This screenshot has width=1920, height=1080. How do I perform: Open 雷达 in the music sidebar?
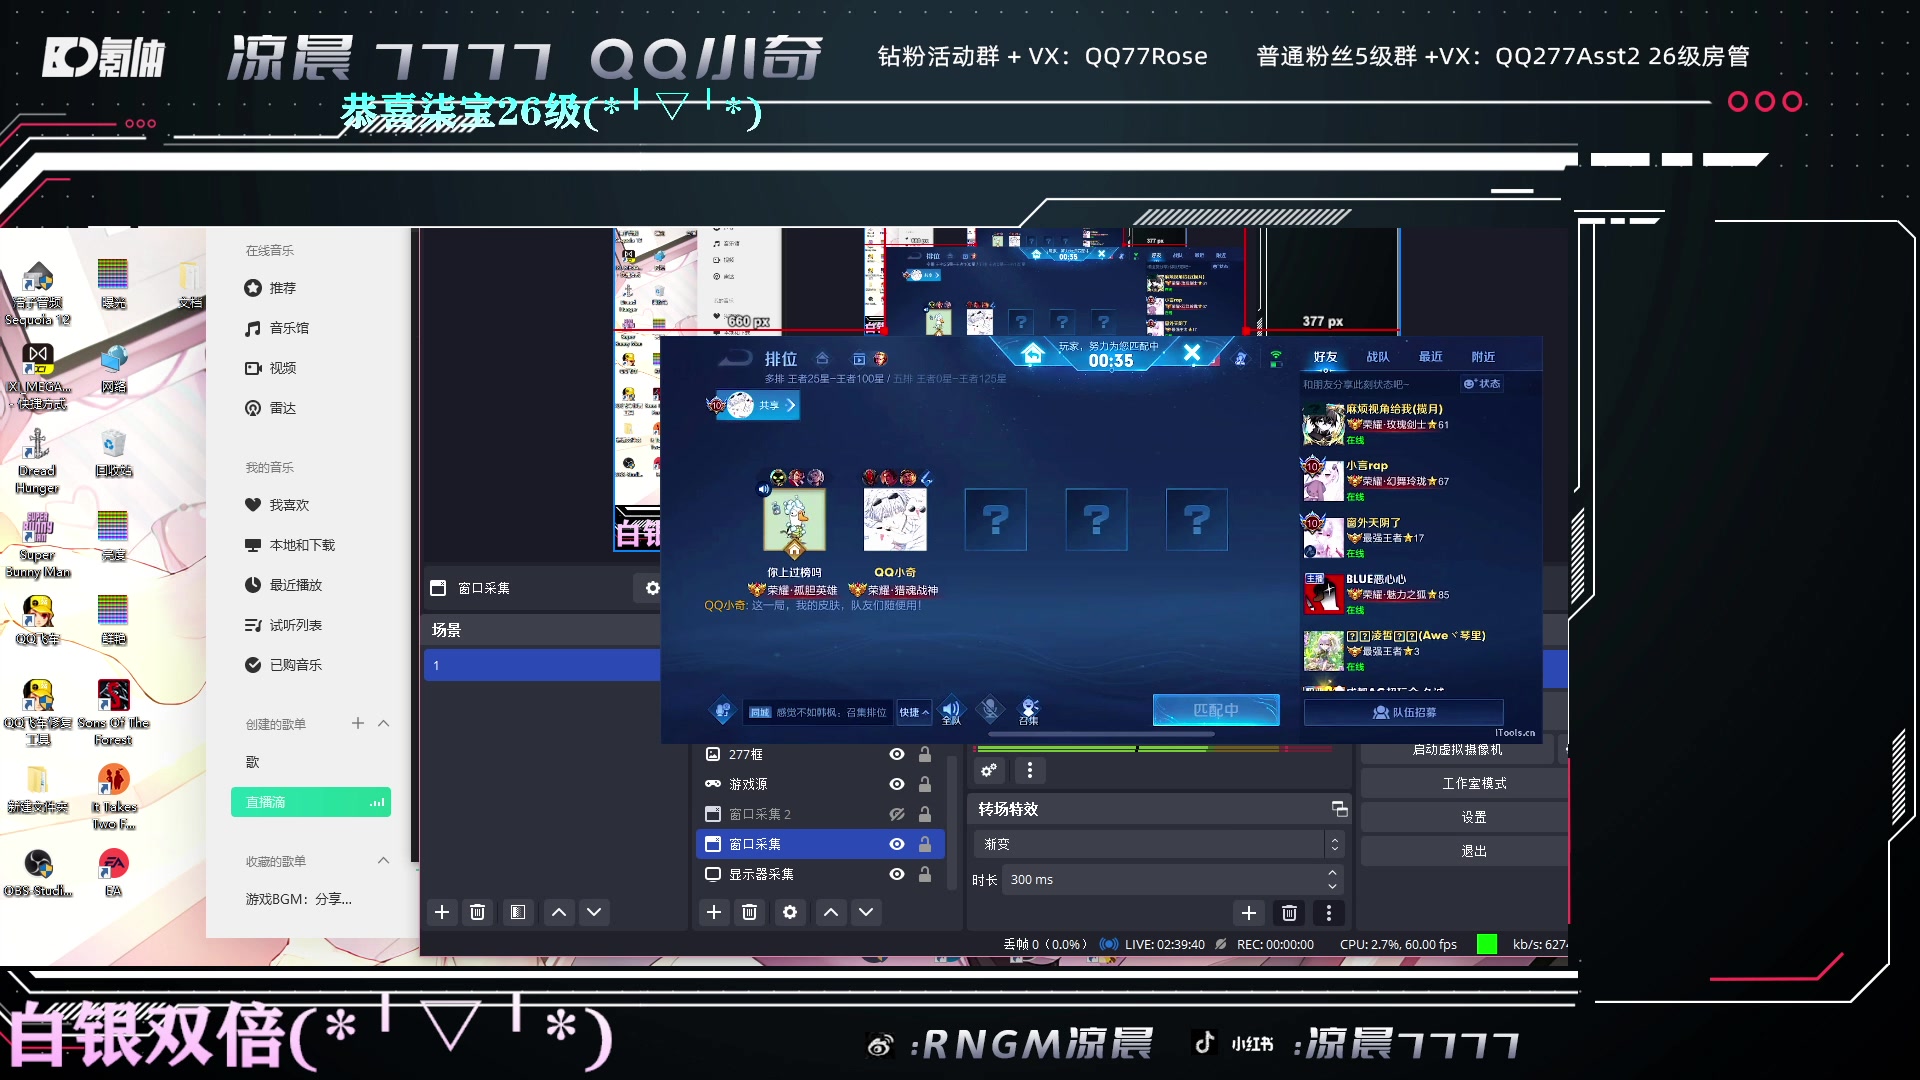click(x=271, y=408)
